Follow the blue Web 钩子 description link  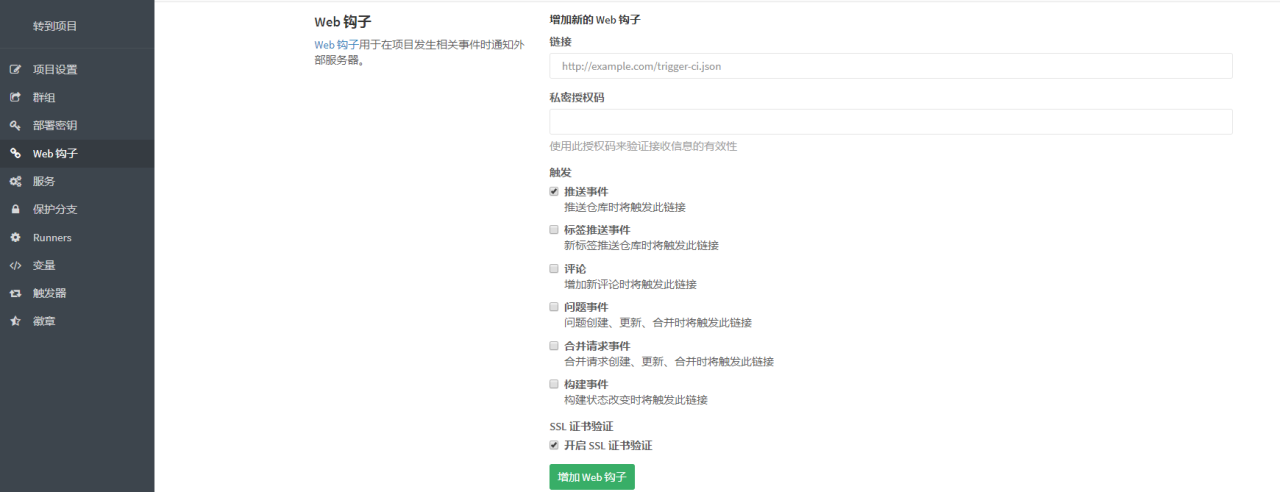click(337, 45)
